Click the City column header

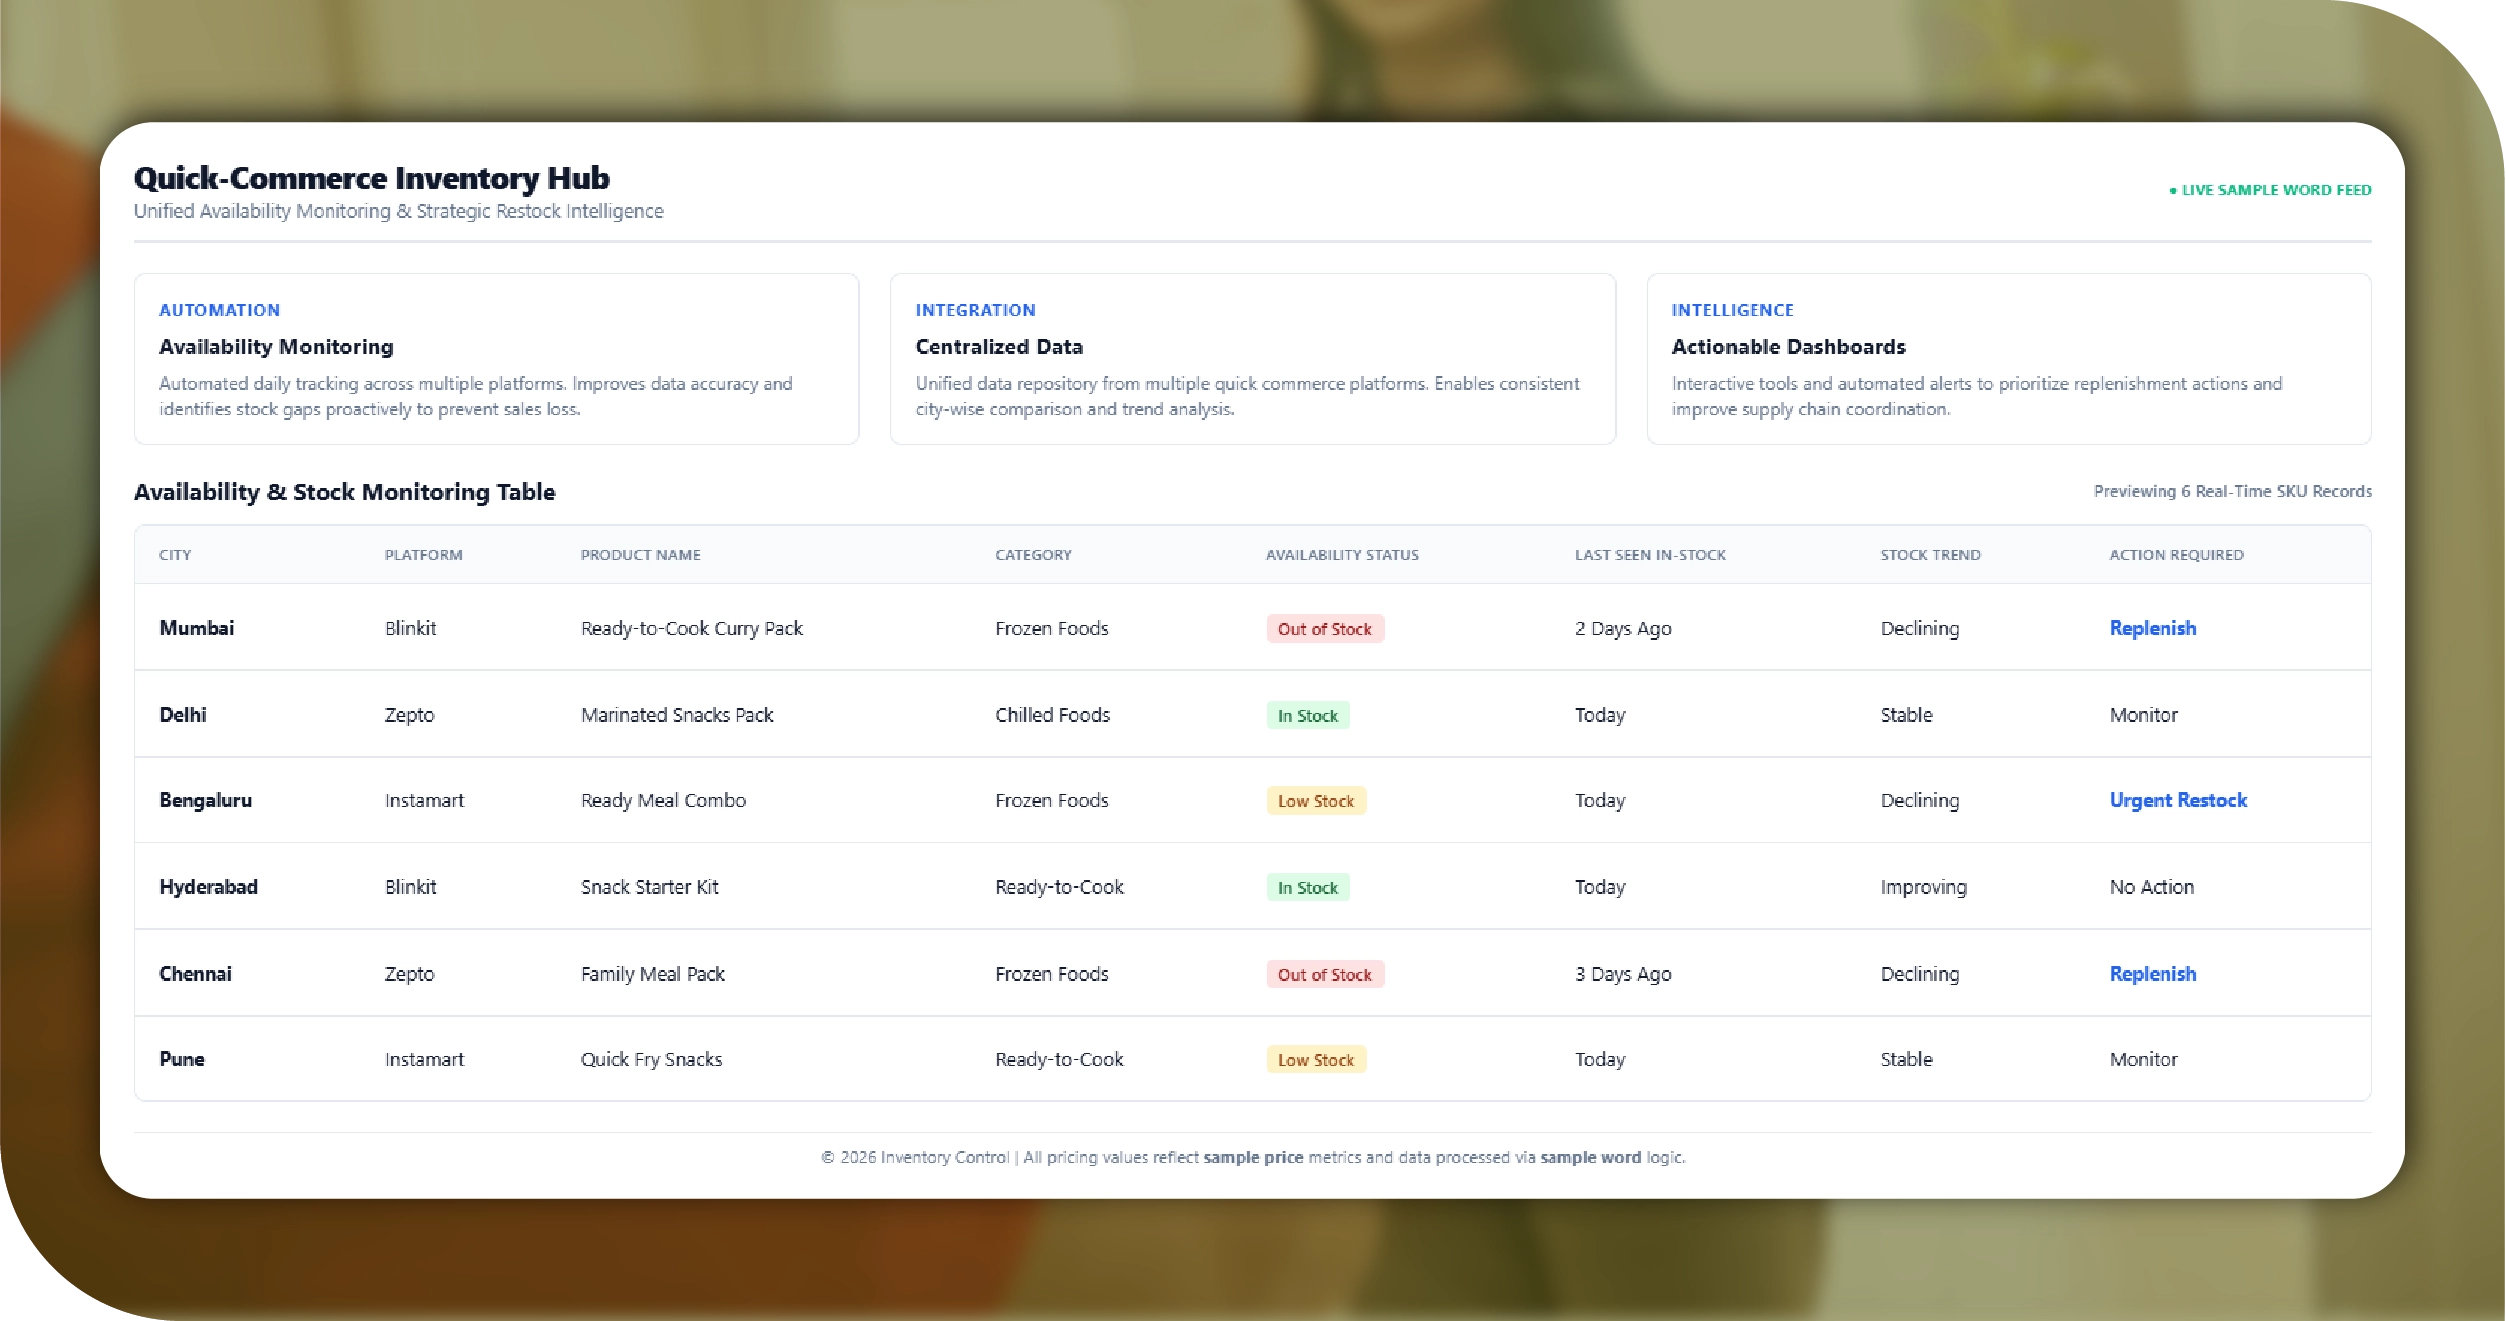pos(175,555)
